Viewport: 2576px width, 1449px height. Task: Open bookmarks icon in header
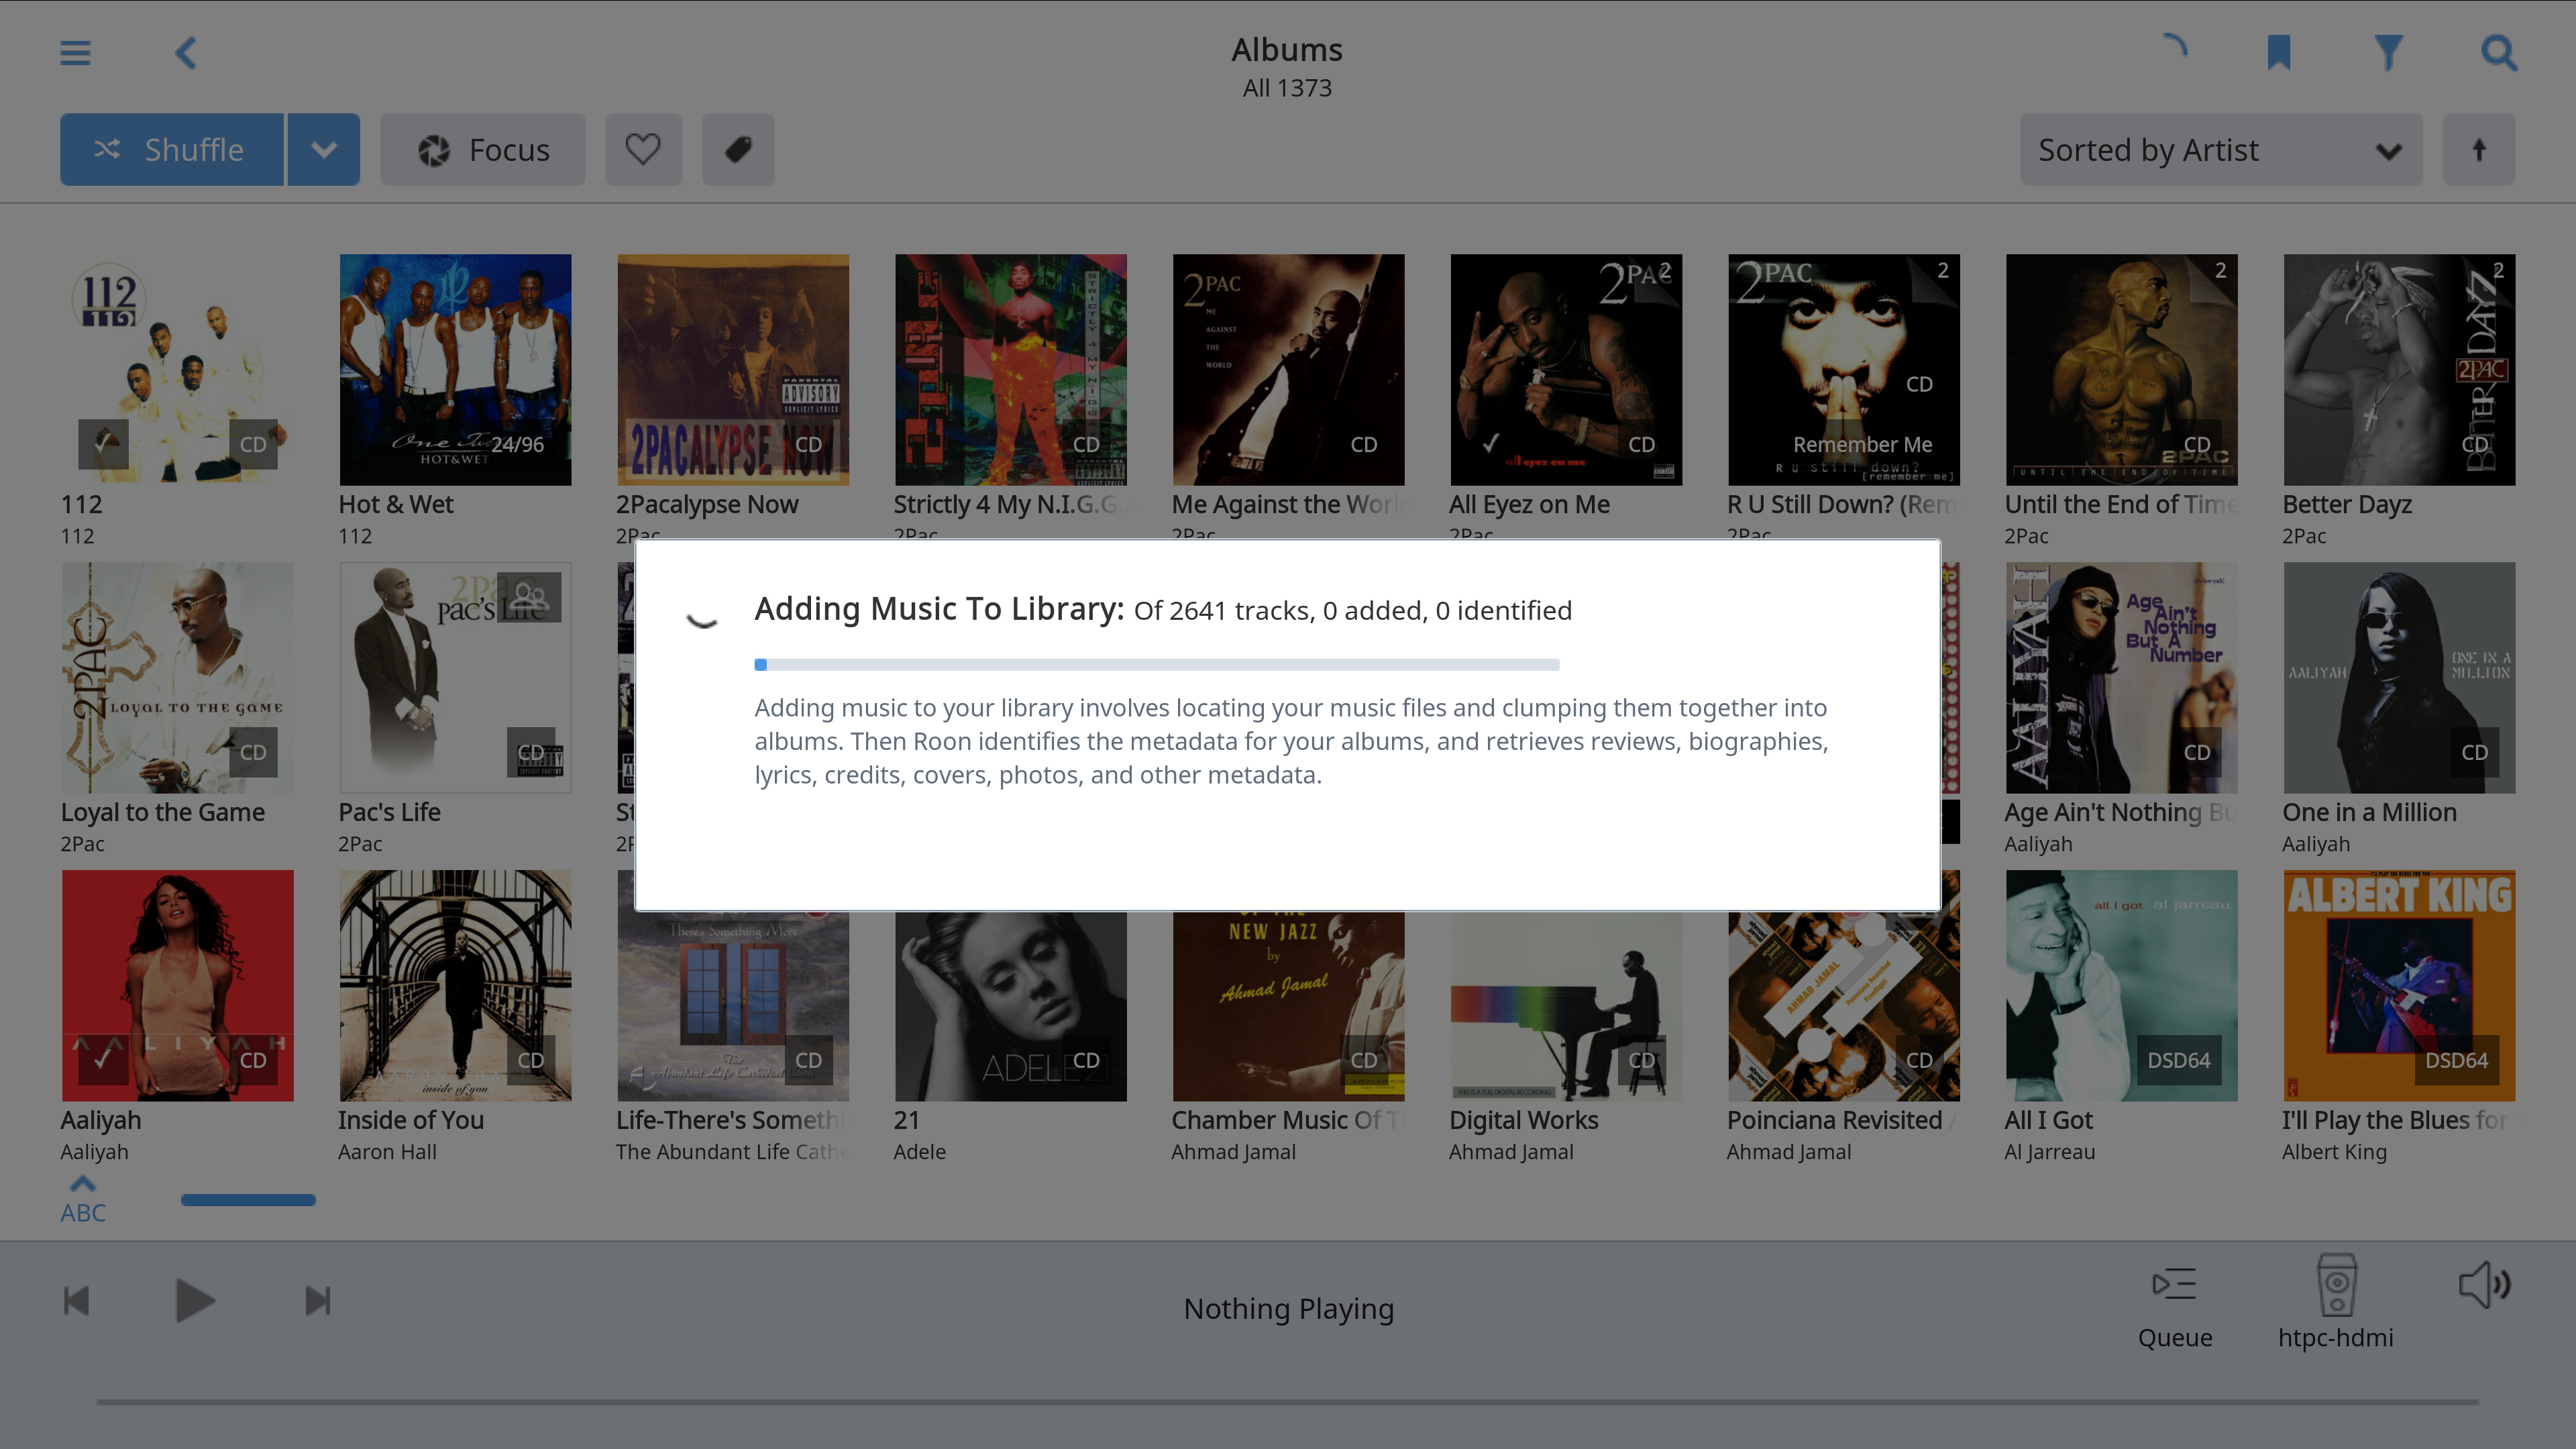tap(2278, 52)
